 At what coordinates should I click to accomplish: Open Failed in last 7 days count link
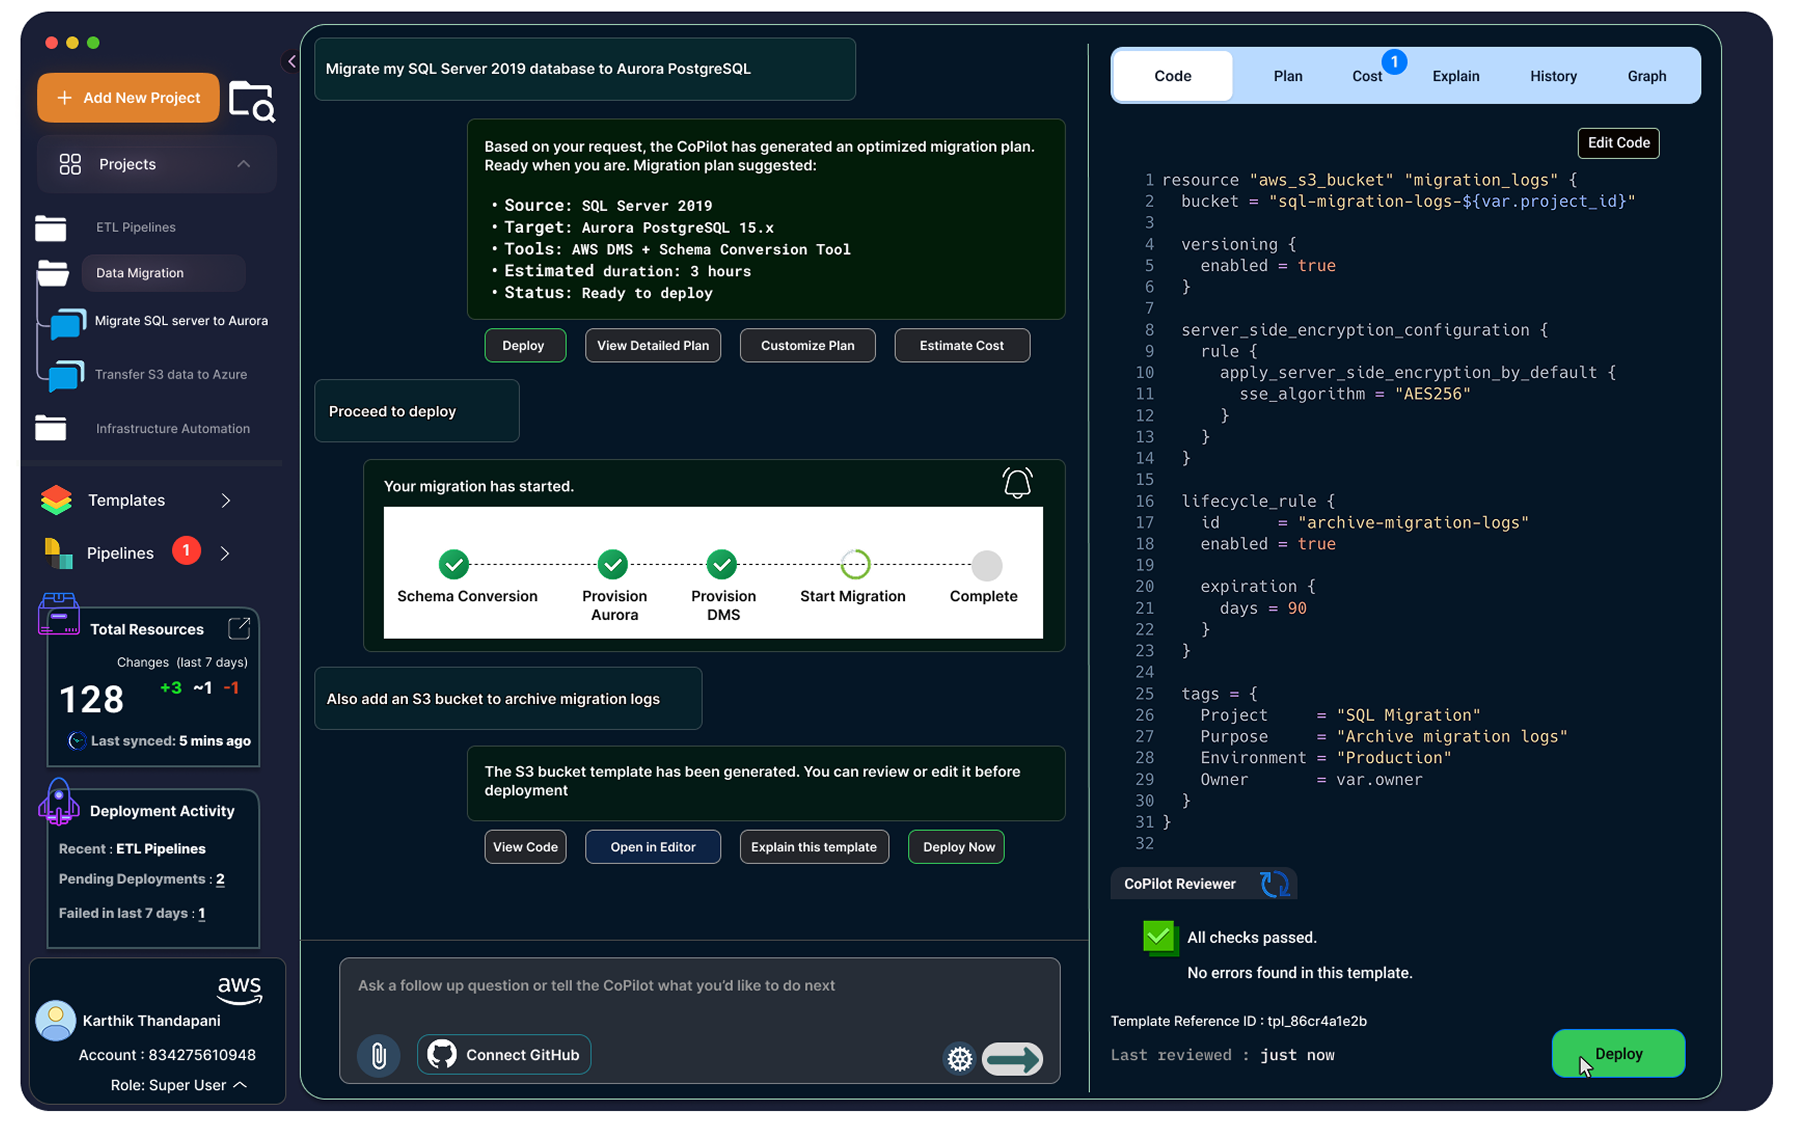coord(201,913)
